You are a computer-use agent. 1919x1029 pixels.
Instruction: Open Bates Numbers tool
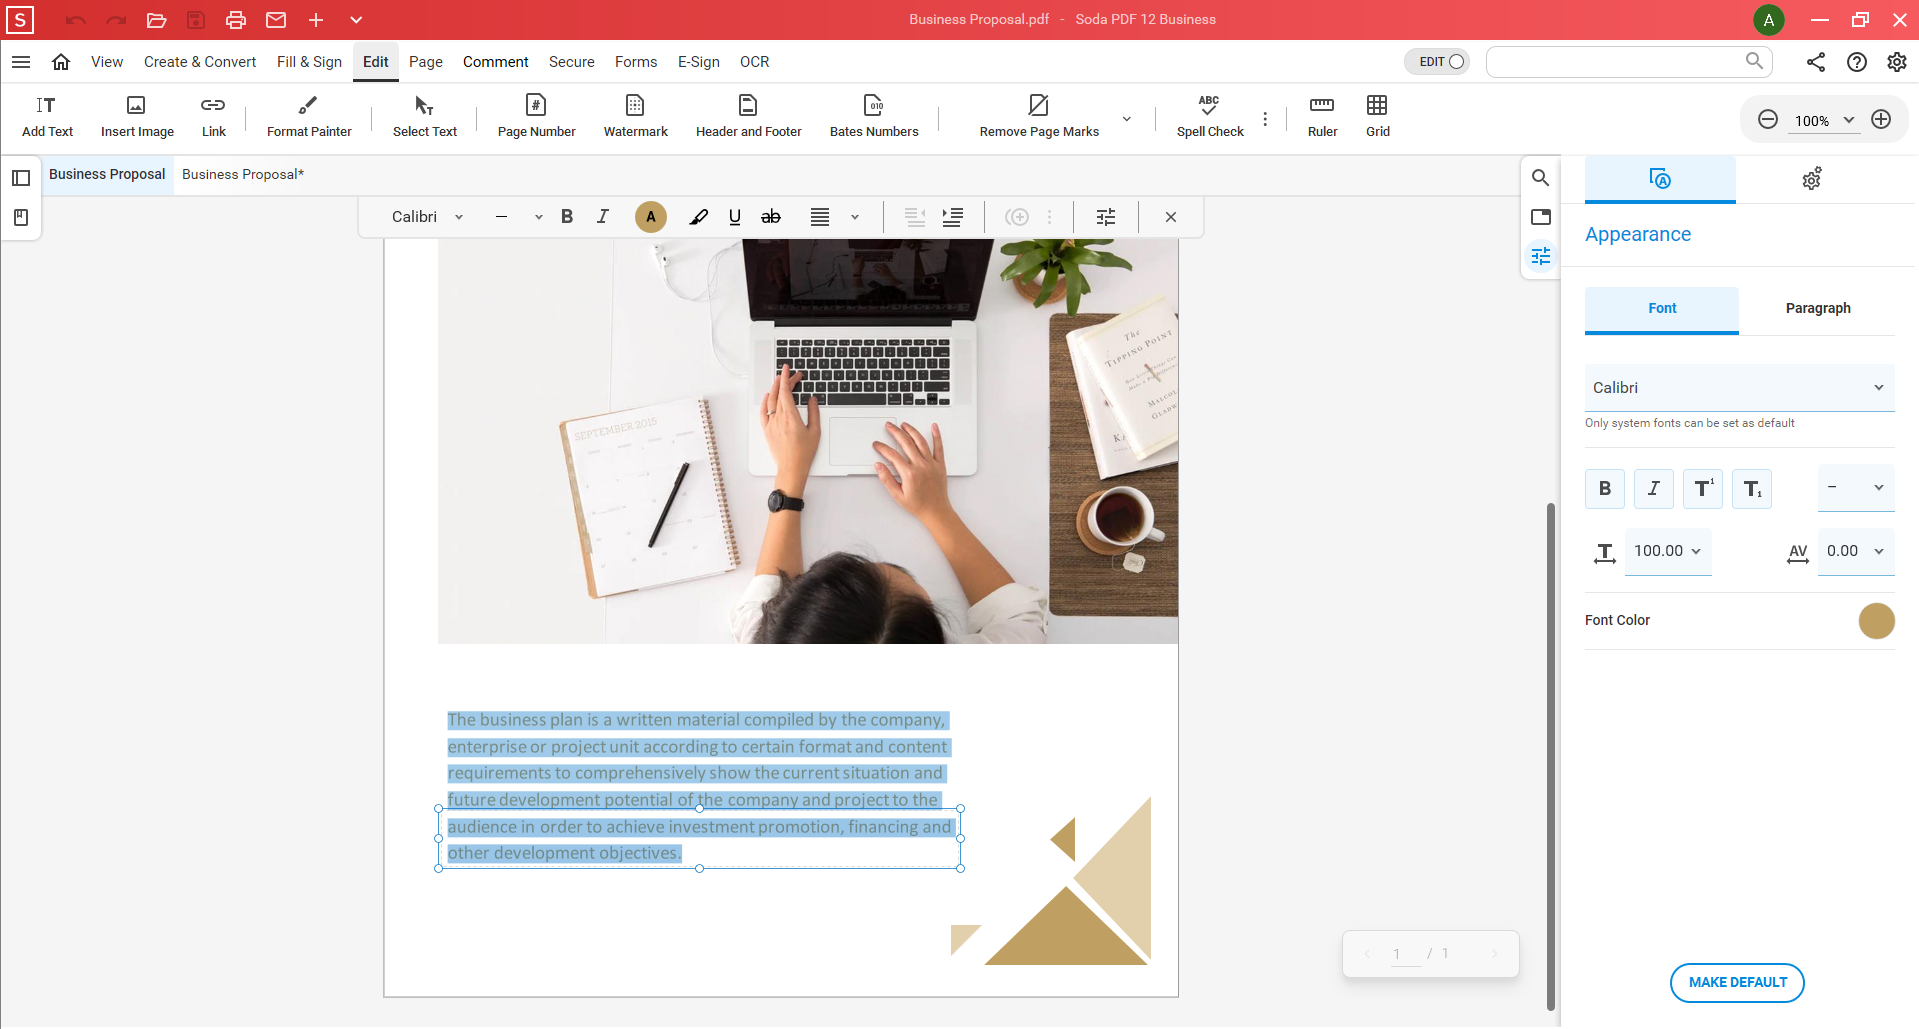pos(874,117)
